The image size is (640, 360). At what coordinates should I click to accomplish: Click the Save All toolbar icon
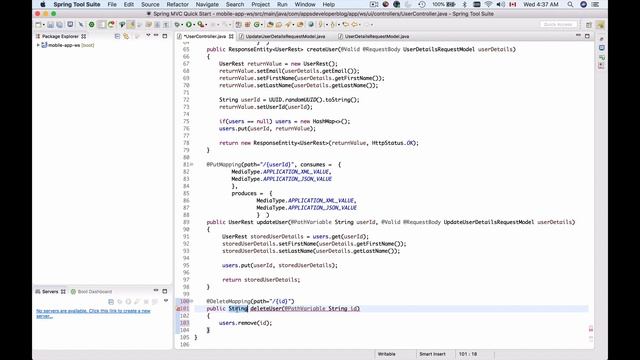point(60,24)
